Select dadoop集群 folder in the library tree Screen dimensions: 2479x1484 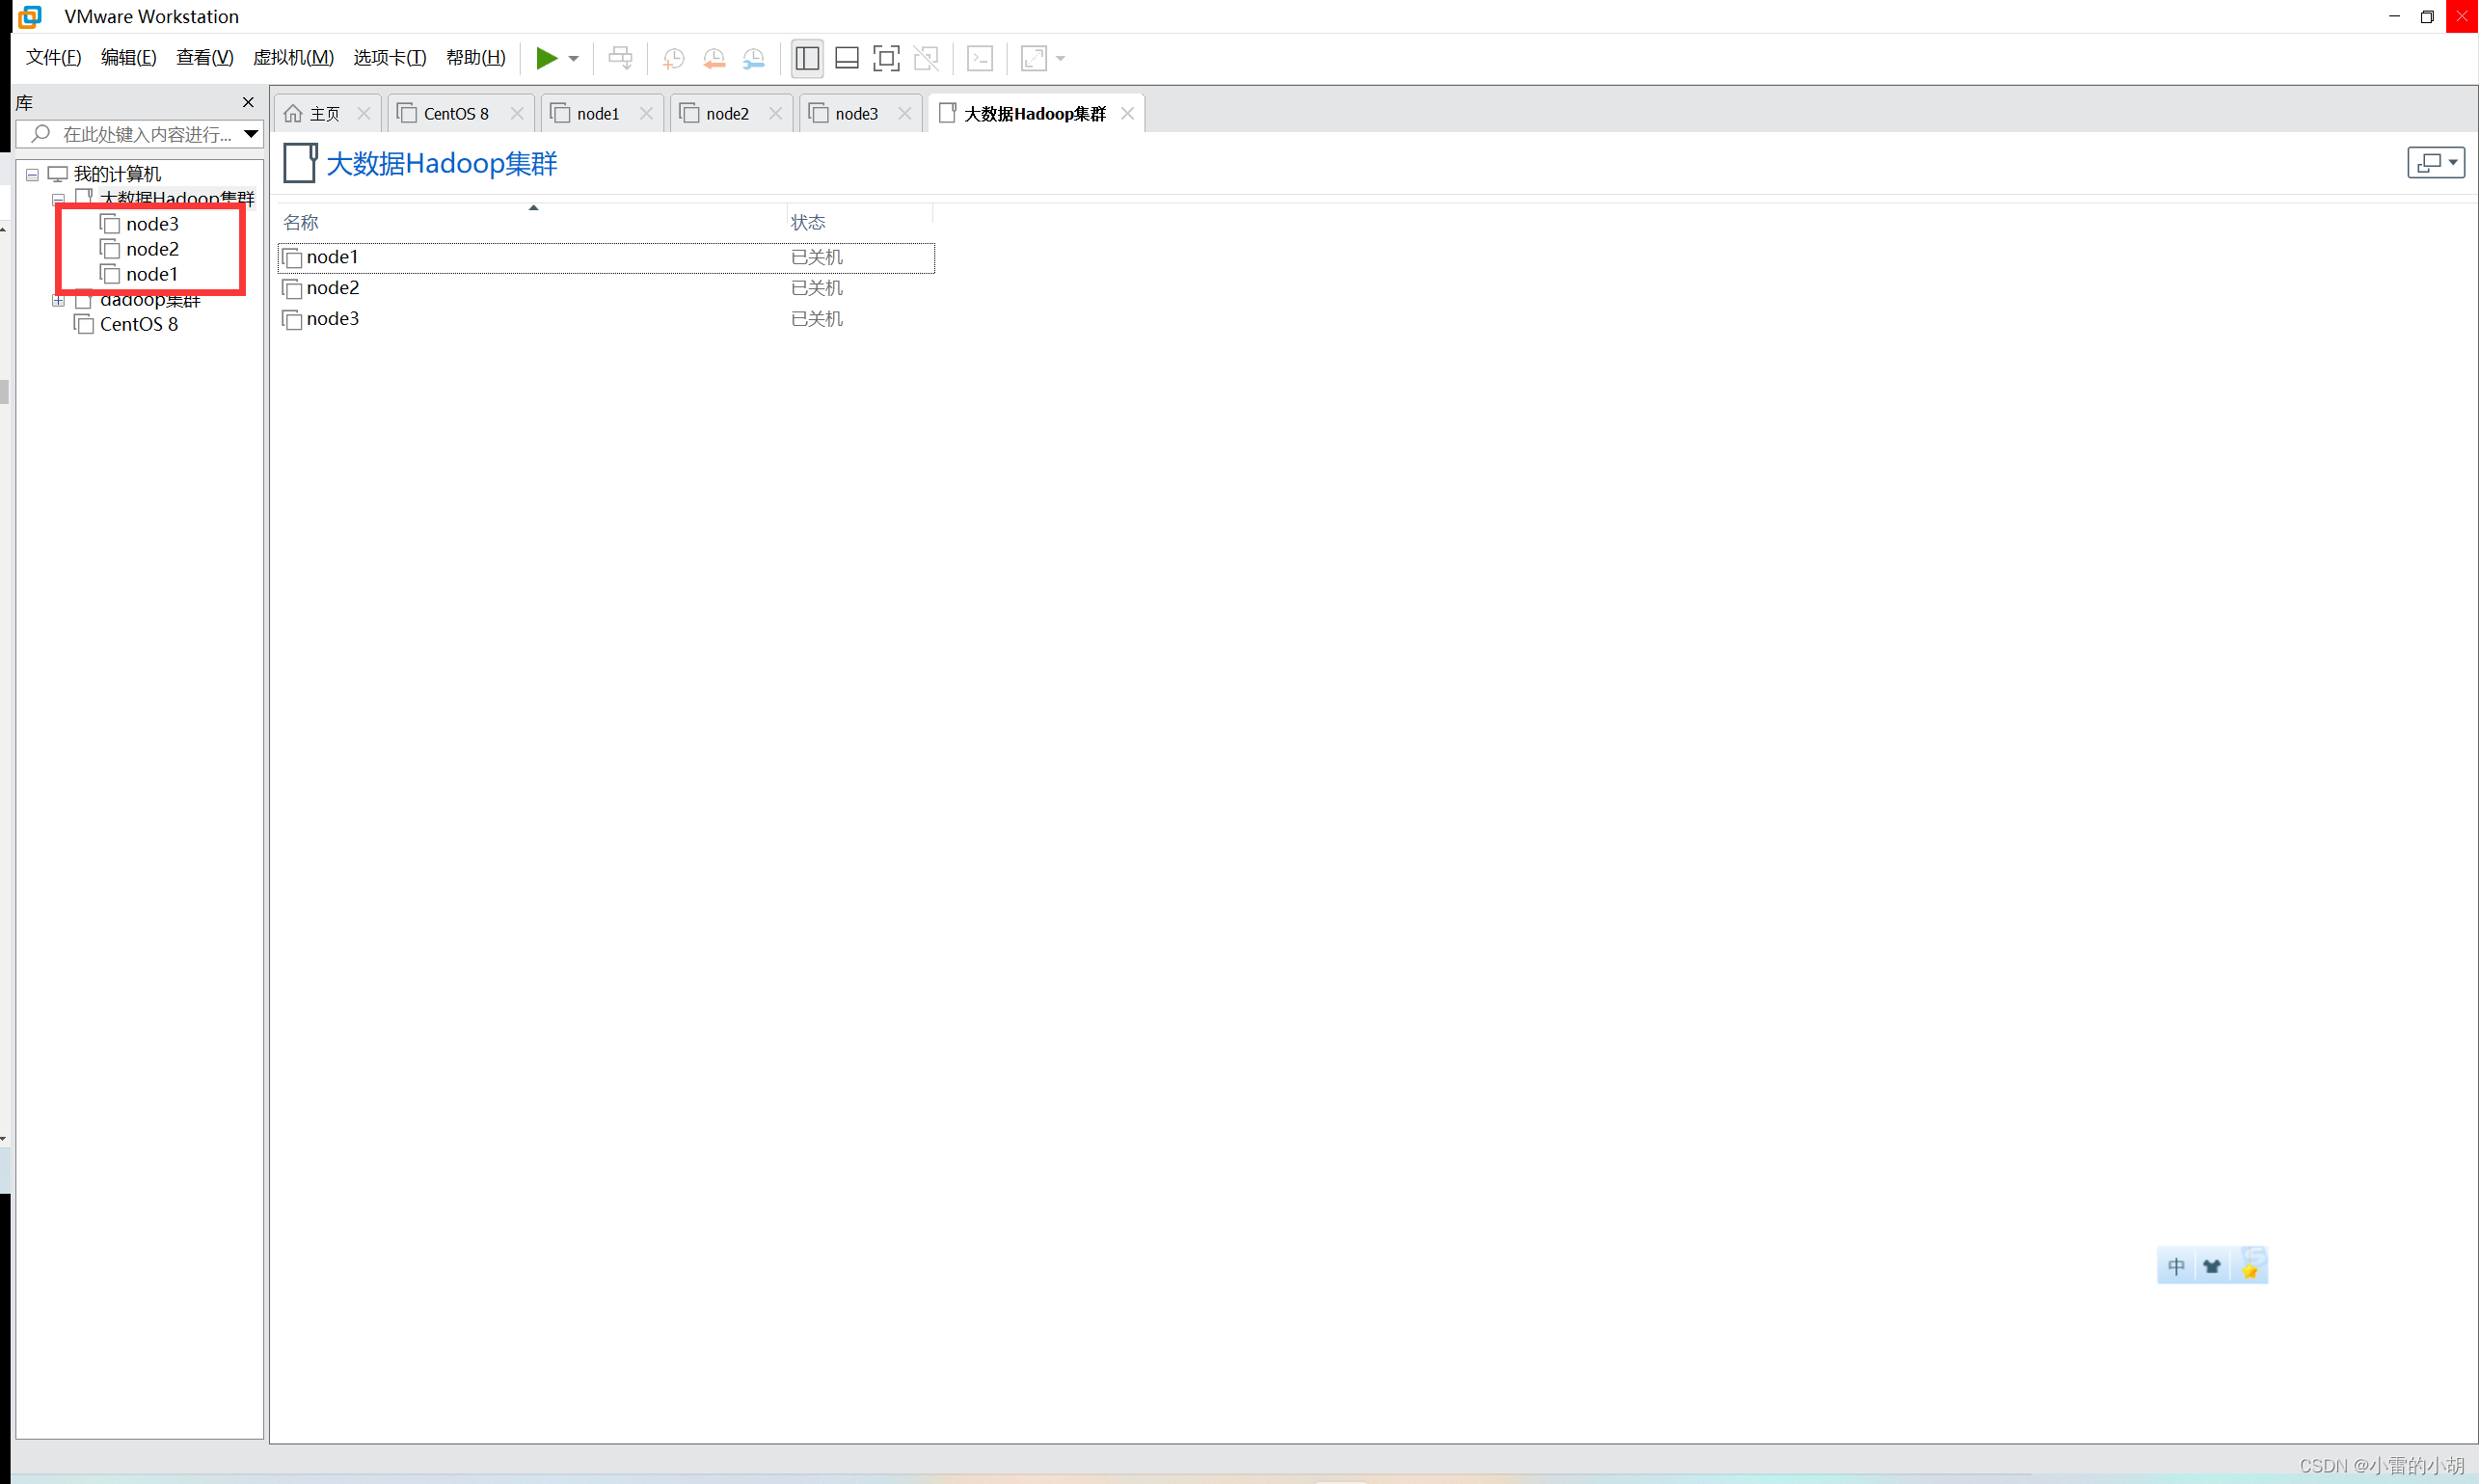150,300
